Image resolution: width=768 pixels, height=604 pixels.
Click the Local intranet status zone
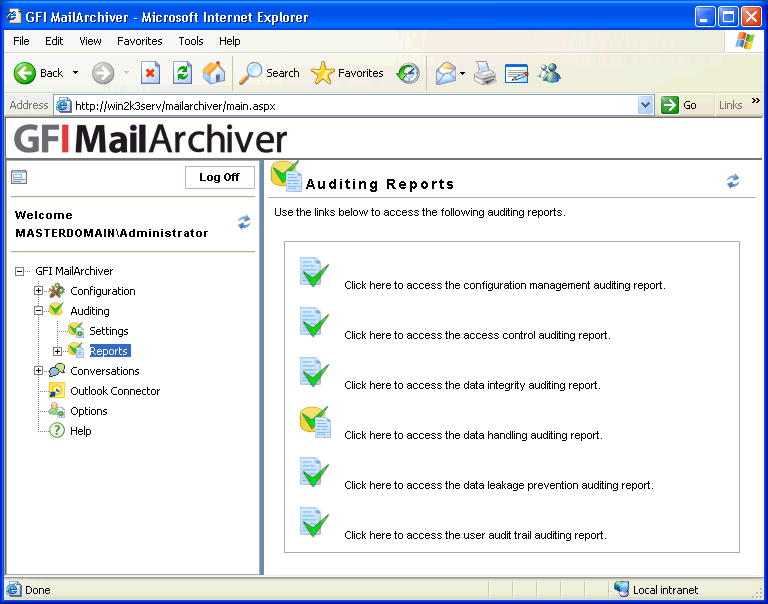[656, 590]
